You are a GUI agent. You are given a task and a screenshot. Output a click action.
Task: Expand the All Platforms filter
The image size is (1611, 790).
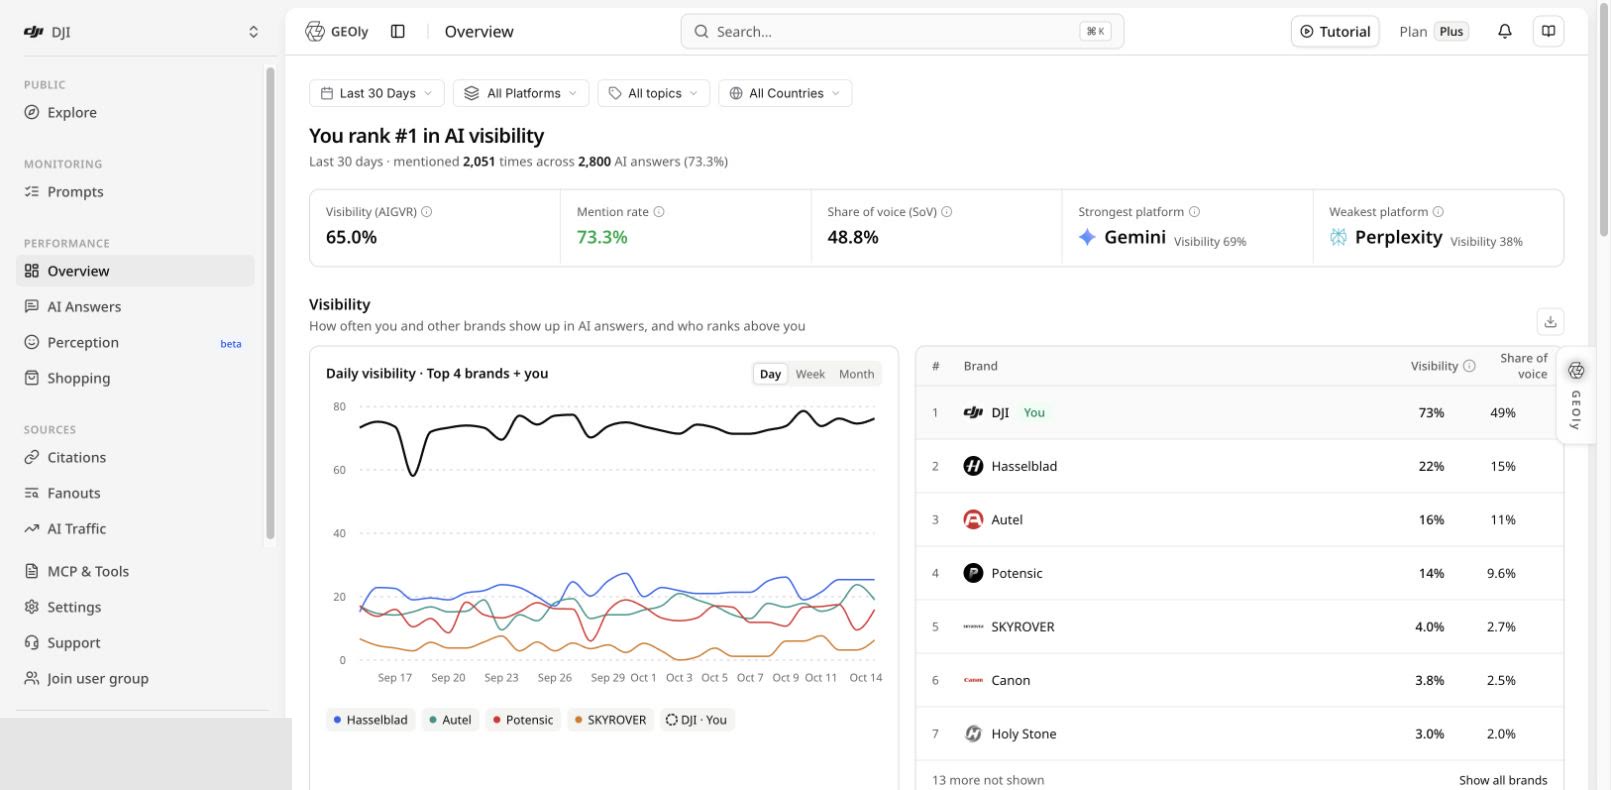[521, 93]
